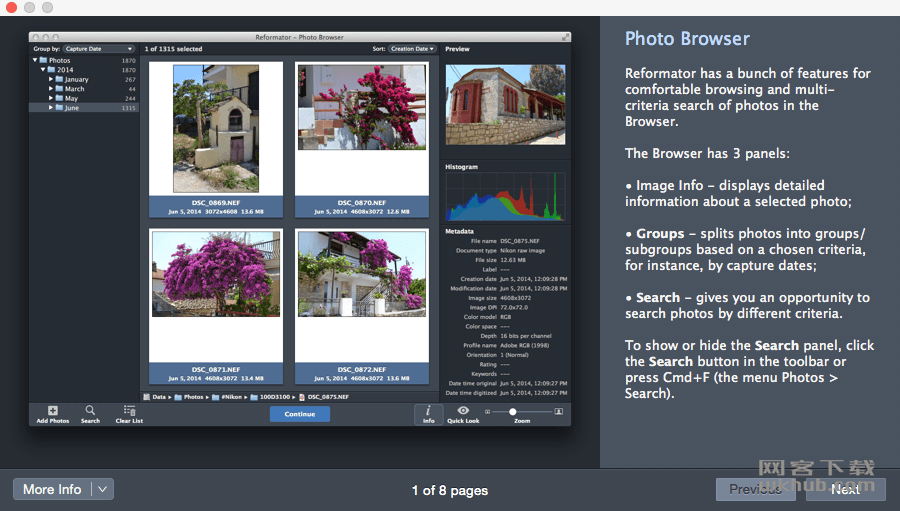Open Quick Look eye icon
This screenshot has width=900, height=511.
[x=463, y=411]
